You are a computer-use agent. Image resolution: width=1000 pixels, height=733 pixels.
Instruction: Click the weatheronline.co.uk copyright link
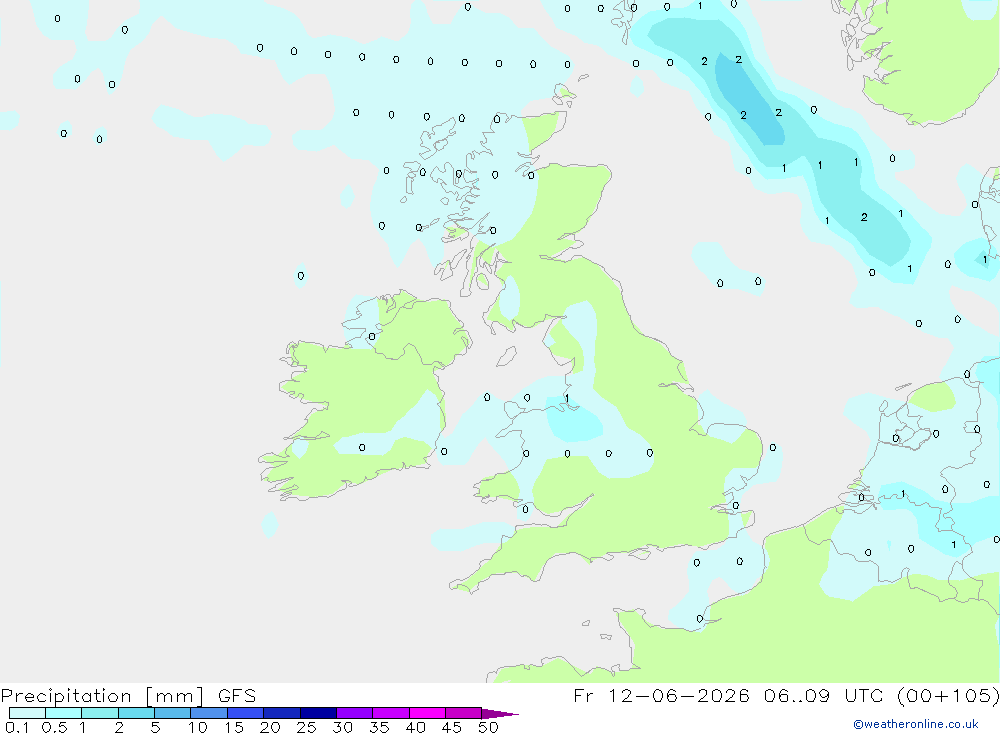pyautogui.click(x=916, y=724)
